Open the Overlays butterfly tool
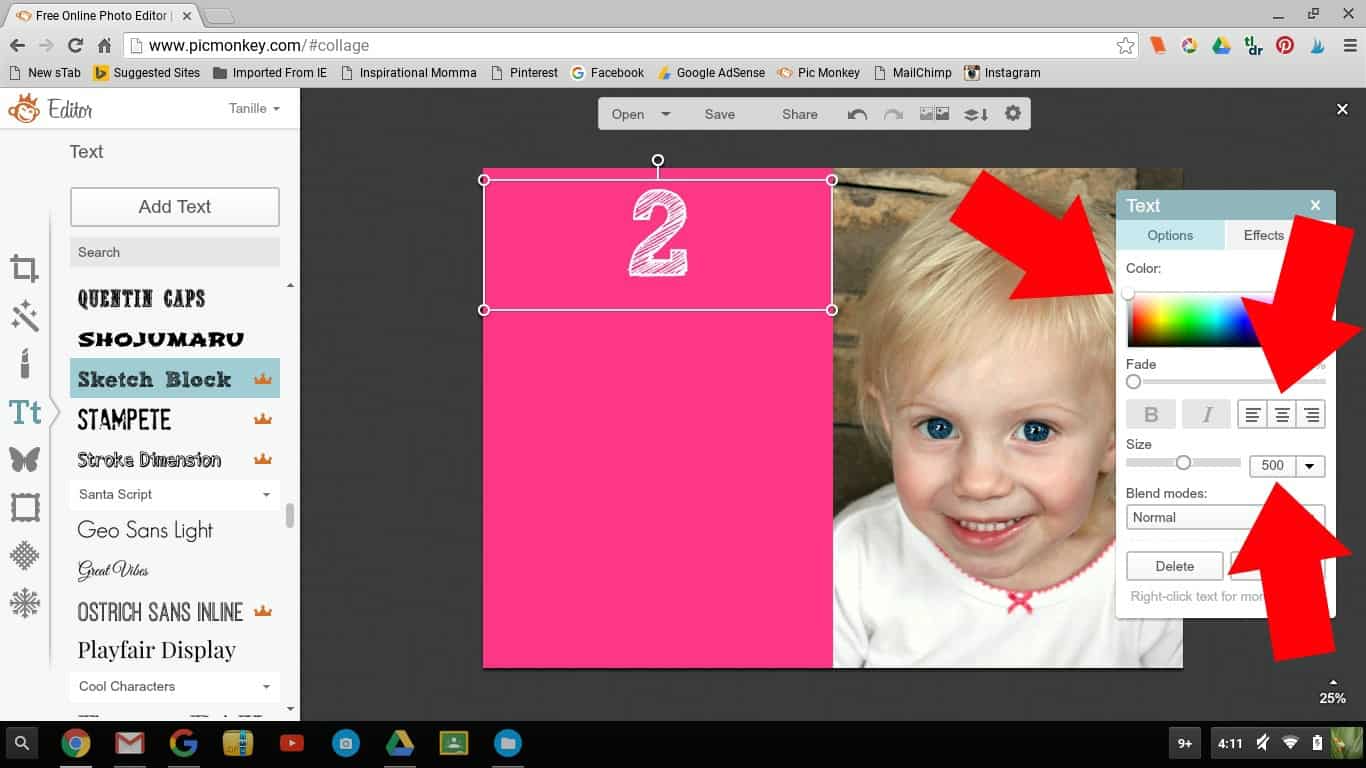 [24, 459]
